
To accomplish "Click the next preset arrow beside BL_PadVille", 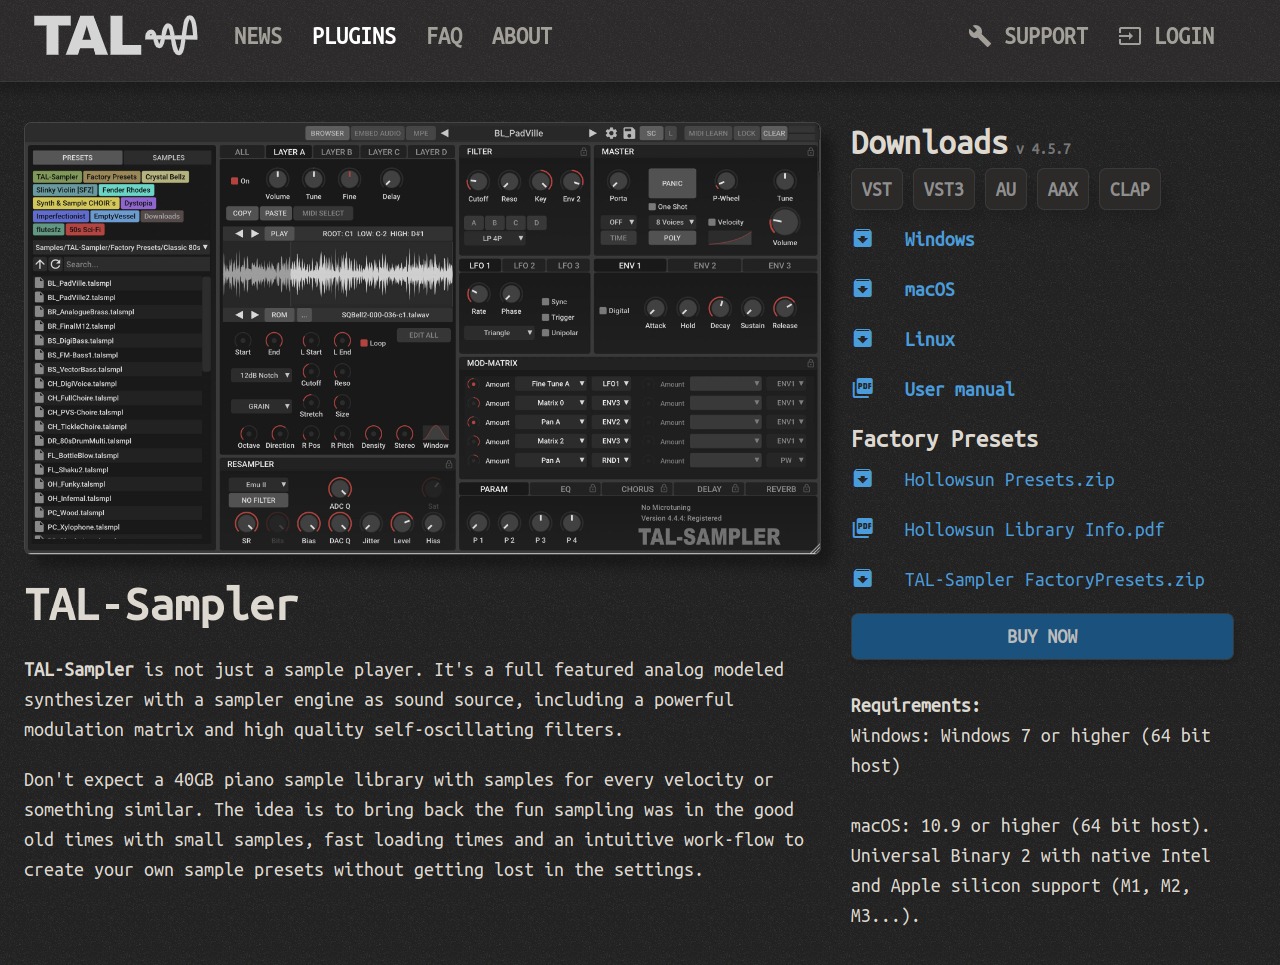I will pyautogui.click(x=593, y=133).
